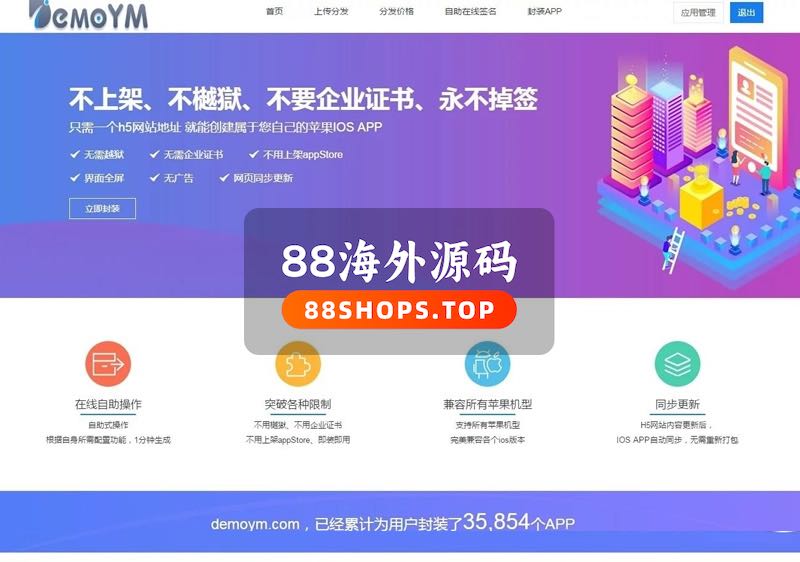Click the 突破各种限制 heading
The height and width of the screenshot is (562, 800).
click(298, 404)
